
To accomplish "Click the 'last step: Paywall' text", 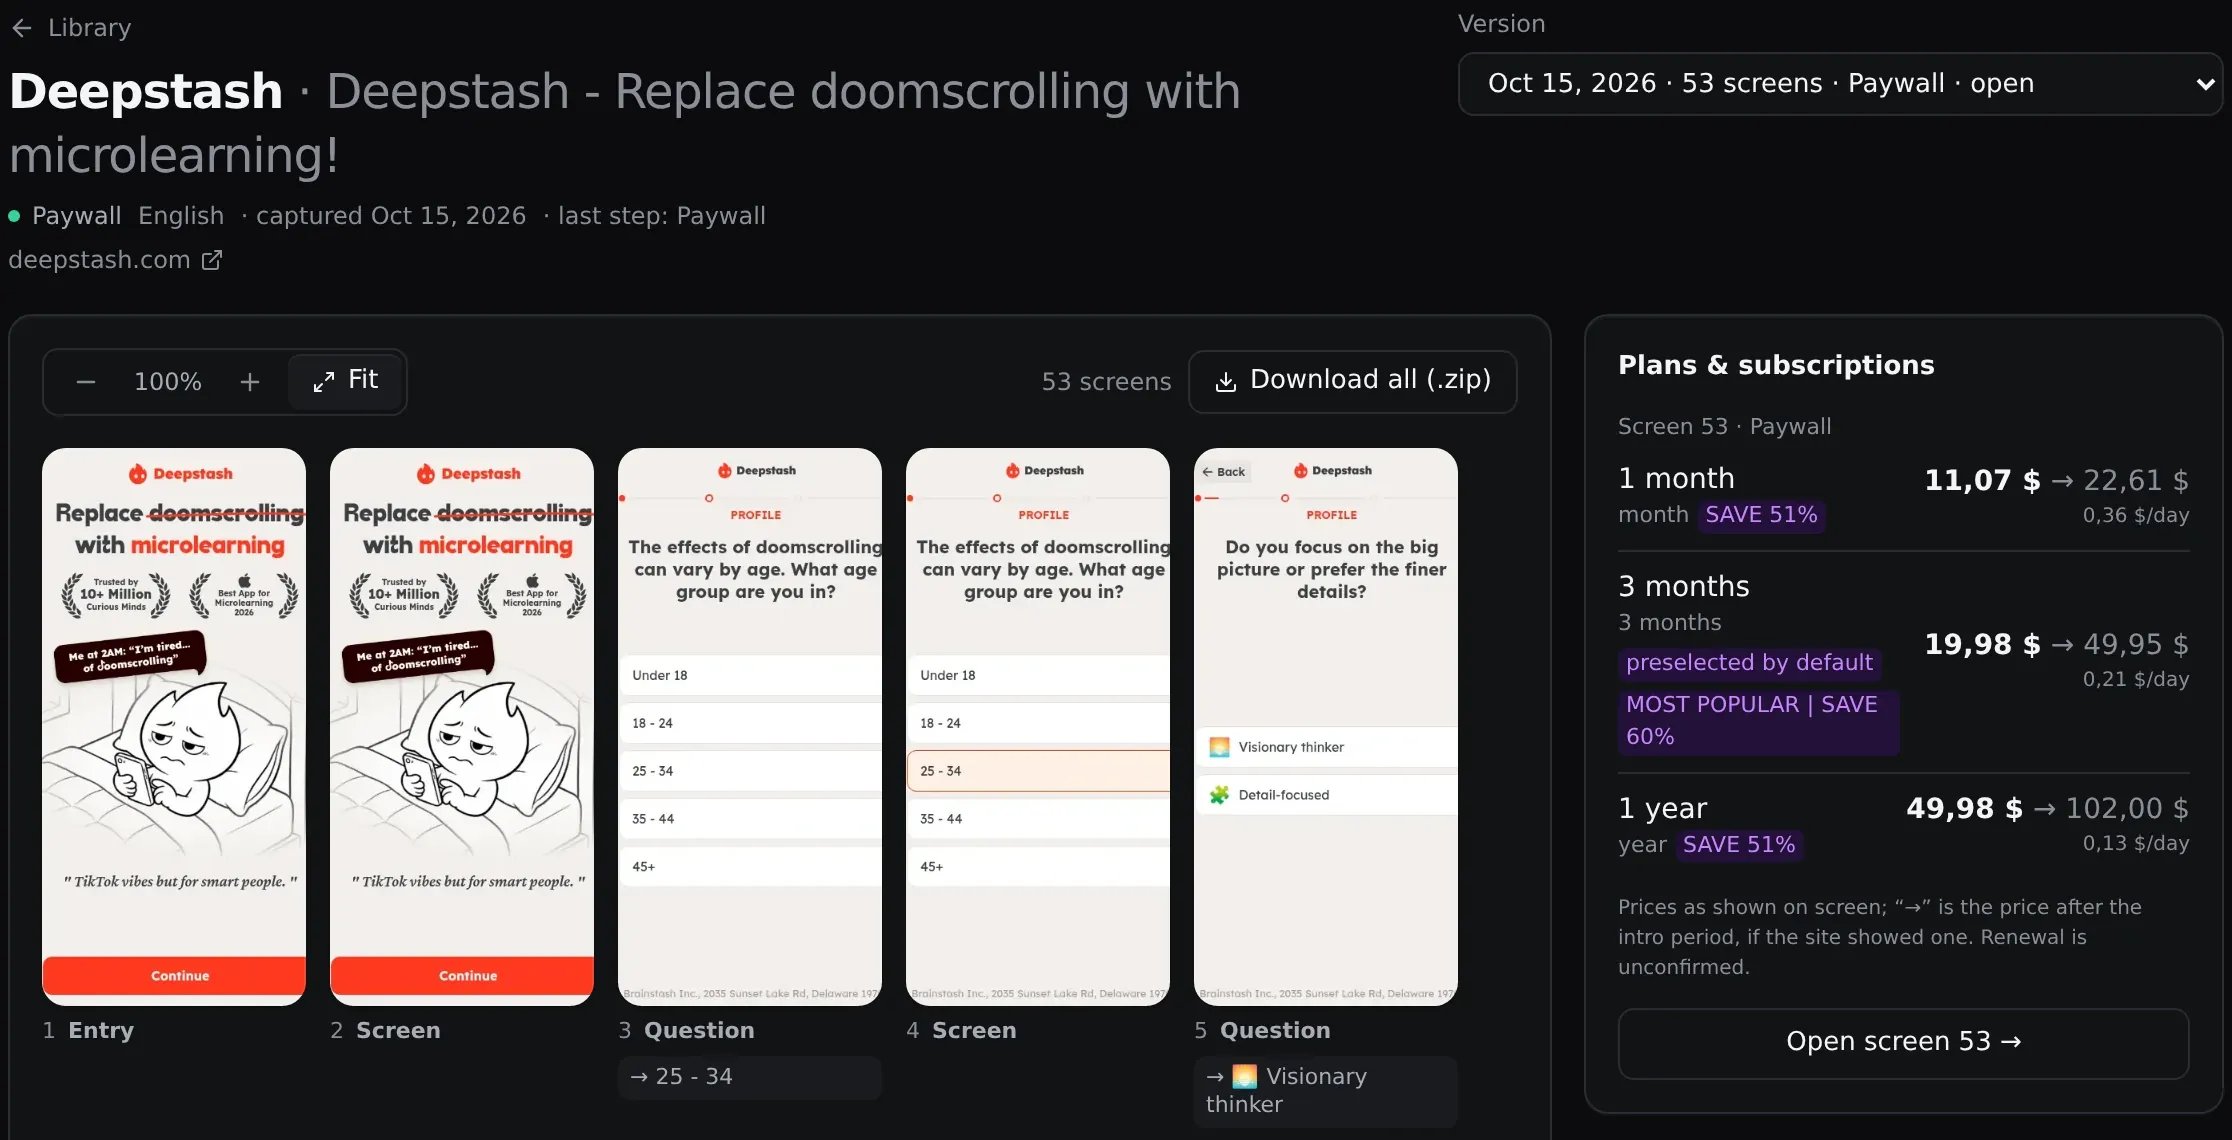I will point(662,216).
